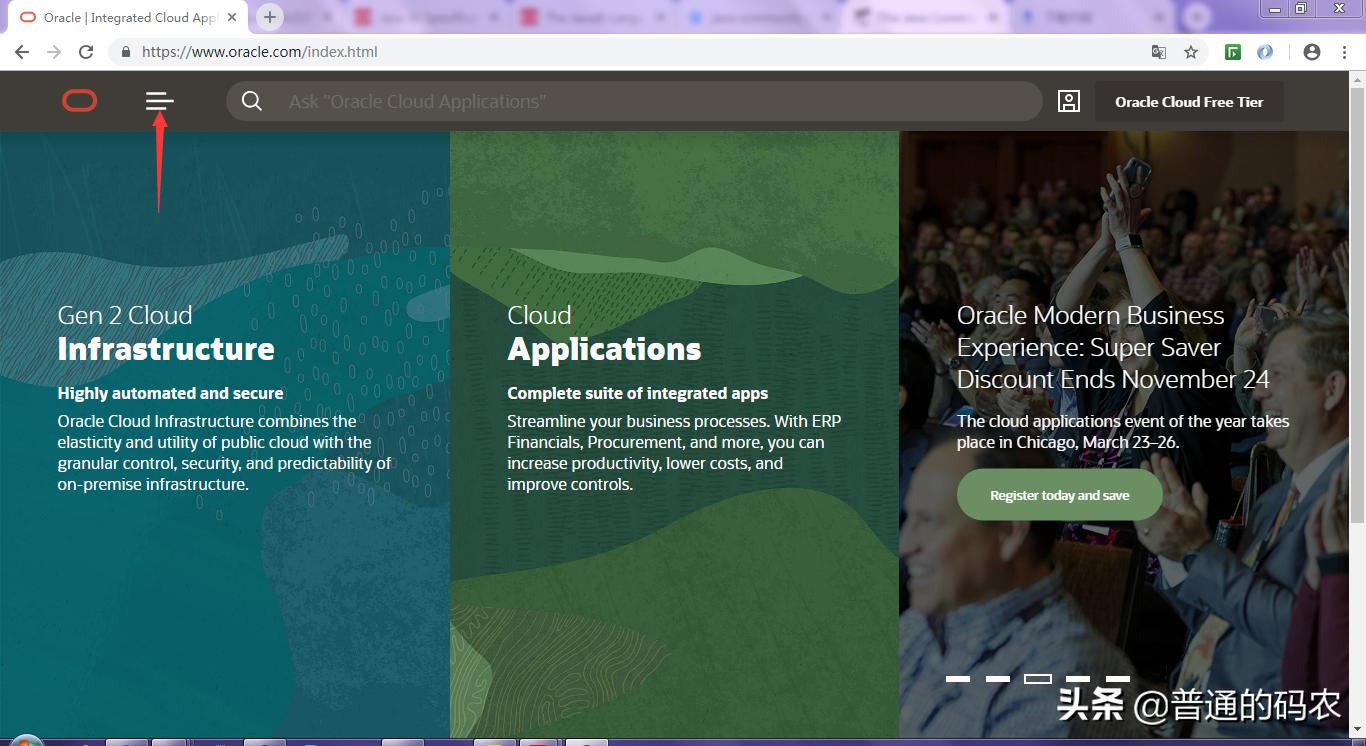
Task: Open the Oracle hamburger navigation menu
Action: (159, 101)
